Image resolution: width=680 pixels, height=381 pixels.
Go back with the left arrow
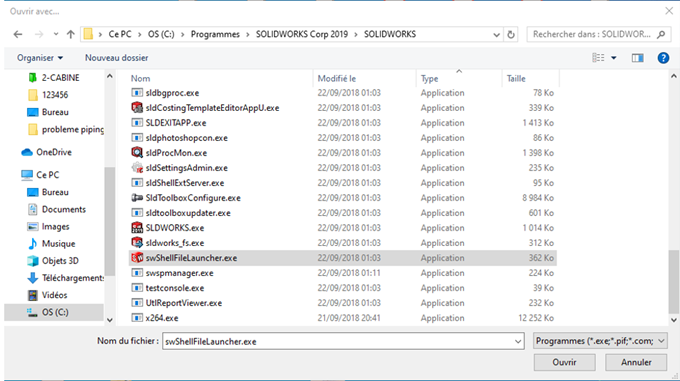pos(18,34)
